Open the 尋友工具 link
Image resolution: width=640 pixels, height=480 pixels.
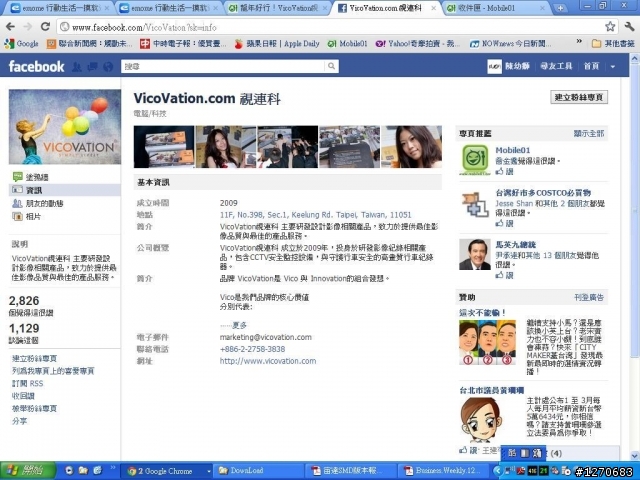(x=556, y=66)
